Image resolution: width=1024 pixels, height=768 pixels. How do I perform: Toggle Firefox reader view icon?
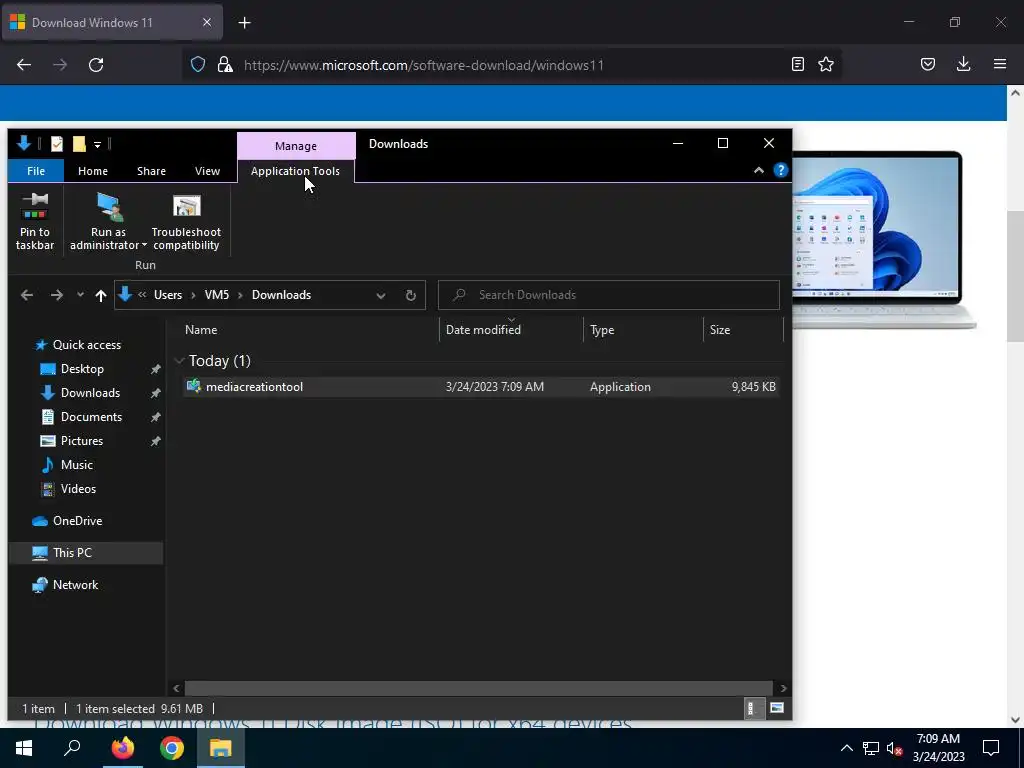click(797, 64)
